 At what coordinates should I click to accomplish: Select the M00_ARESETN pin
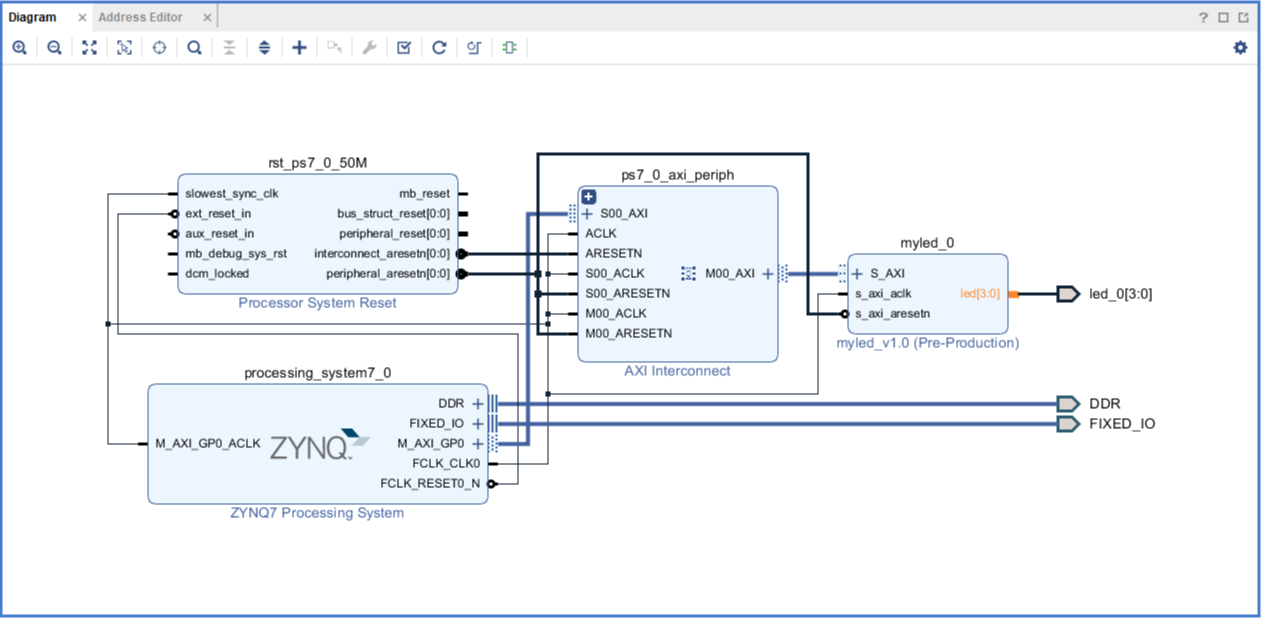pyautogui.click(x=629, y=334)
